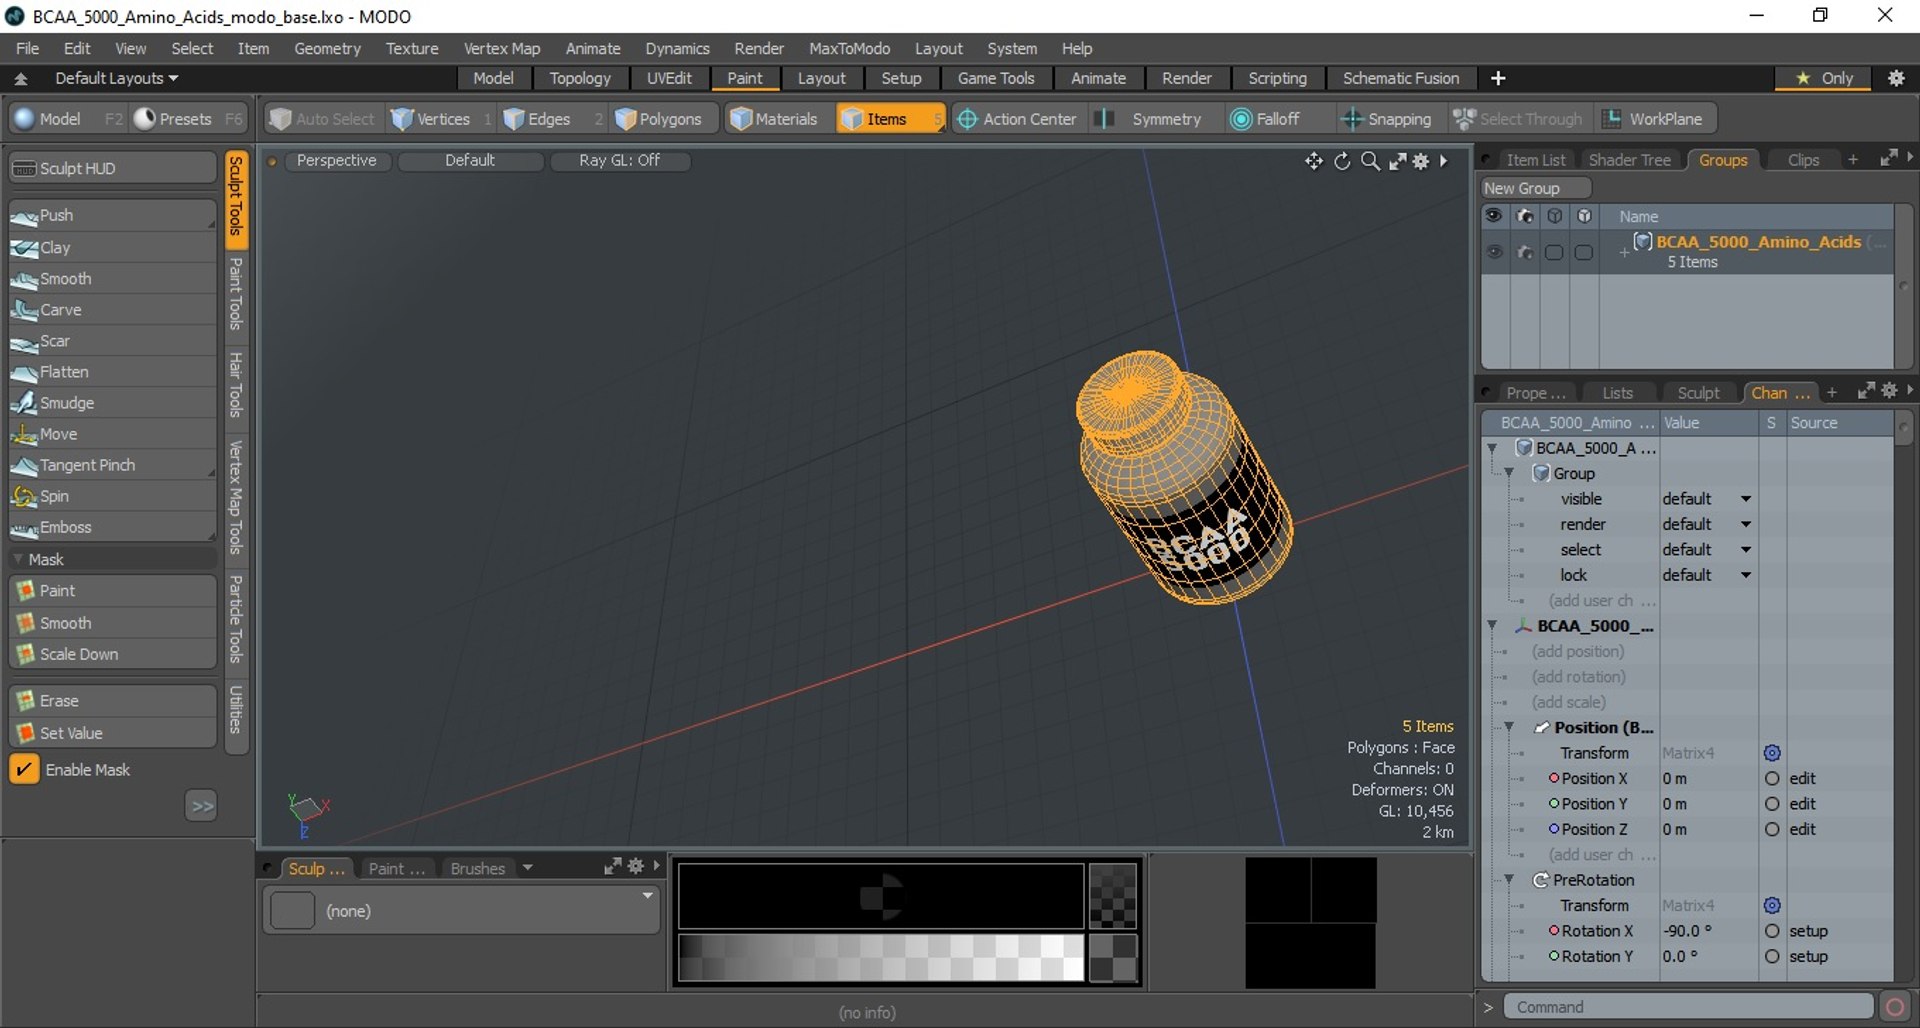Click the mask Erase tool

point(112,701)
